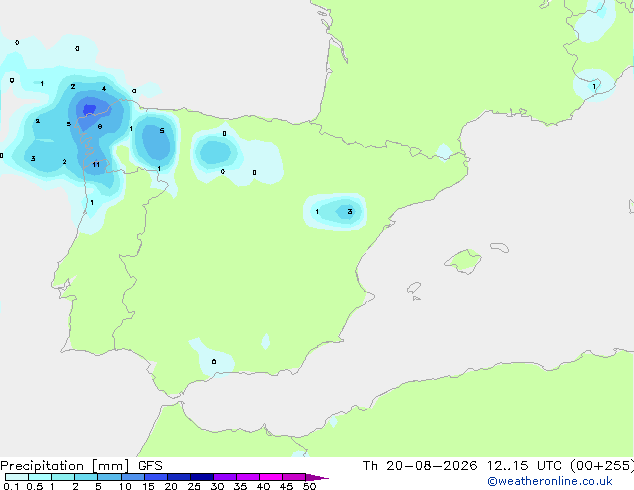Pick the 40–45 mm magenta legend swatch
634x490 pixels.
[x=271, y=477]
